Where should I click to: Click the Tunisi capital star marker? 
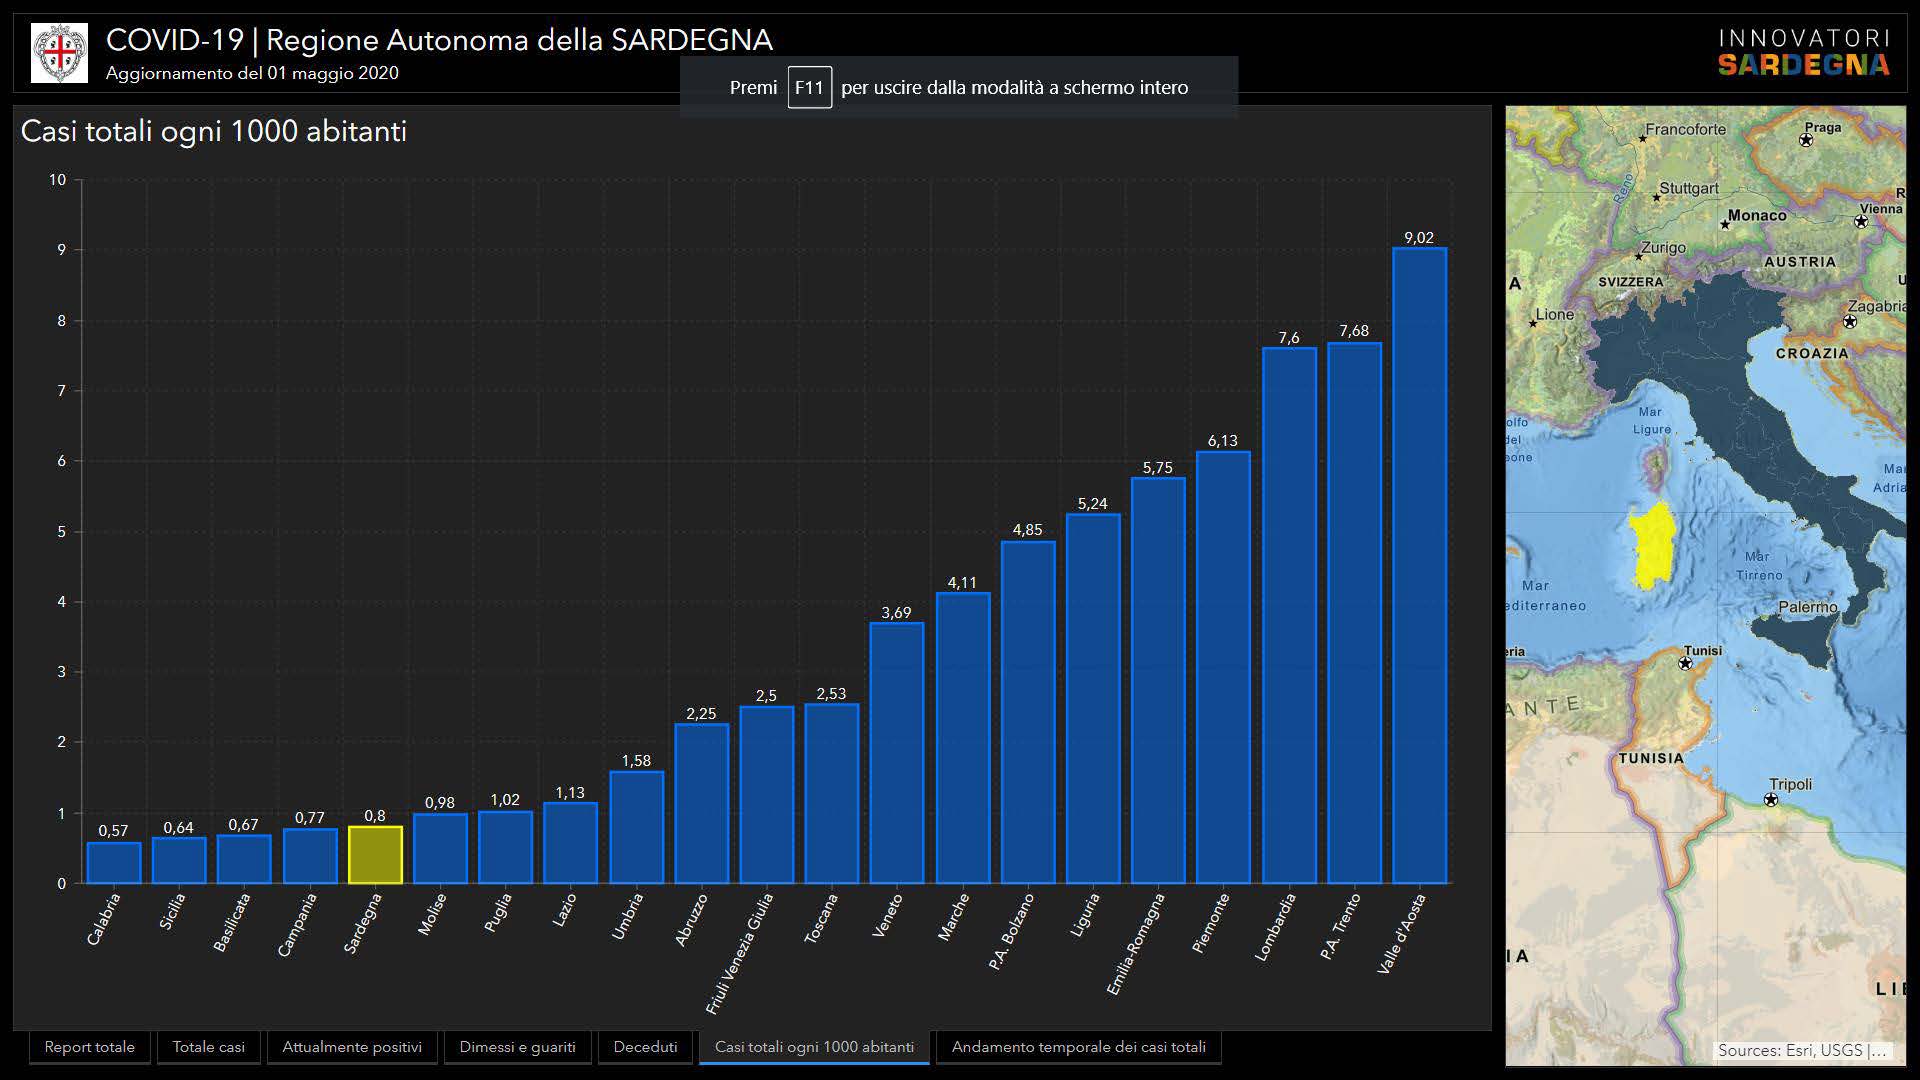1685,663
